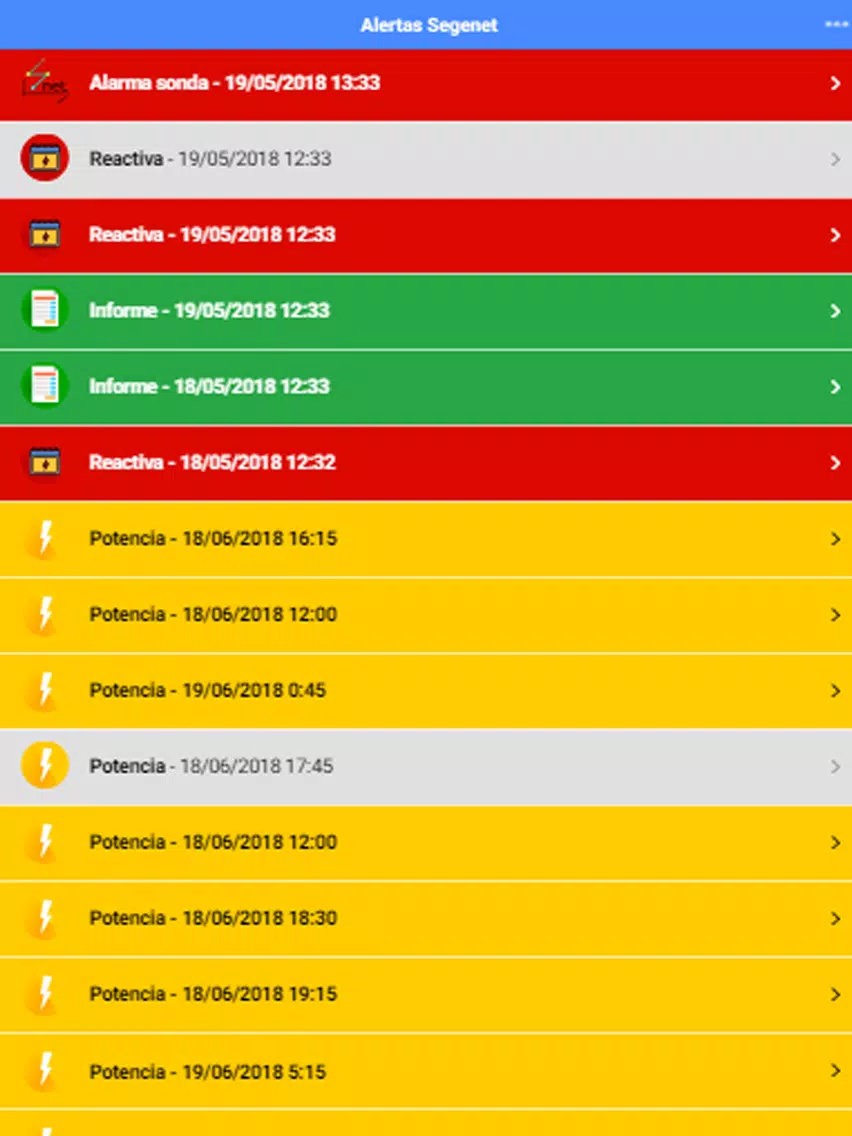The width and height of the screenshot is (852, 1136).
Task: Click the lightning icon on Potencia 18:30 row
Action: click(43, 918)
